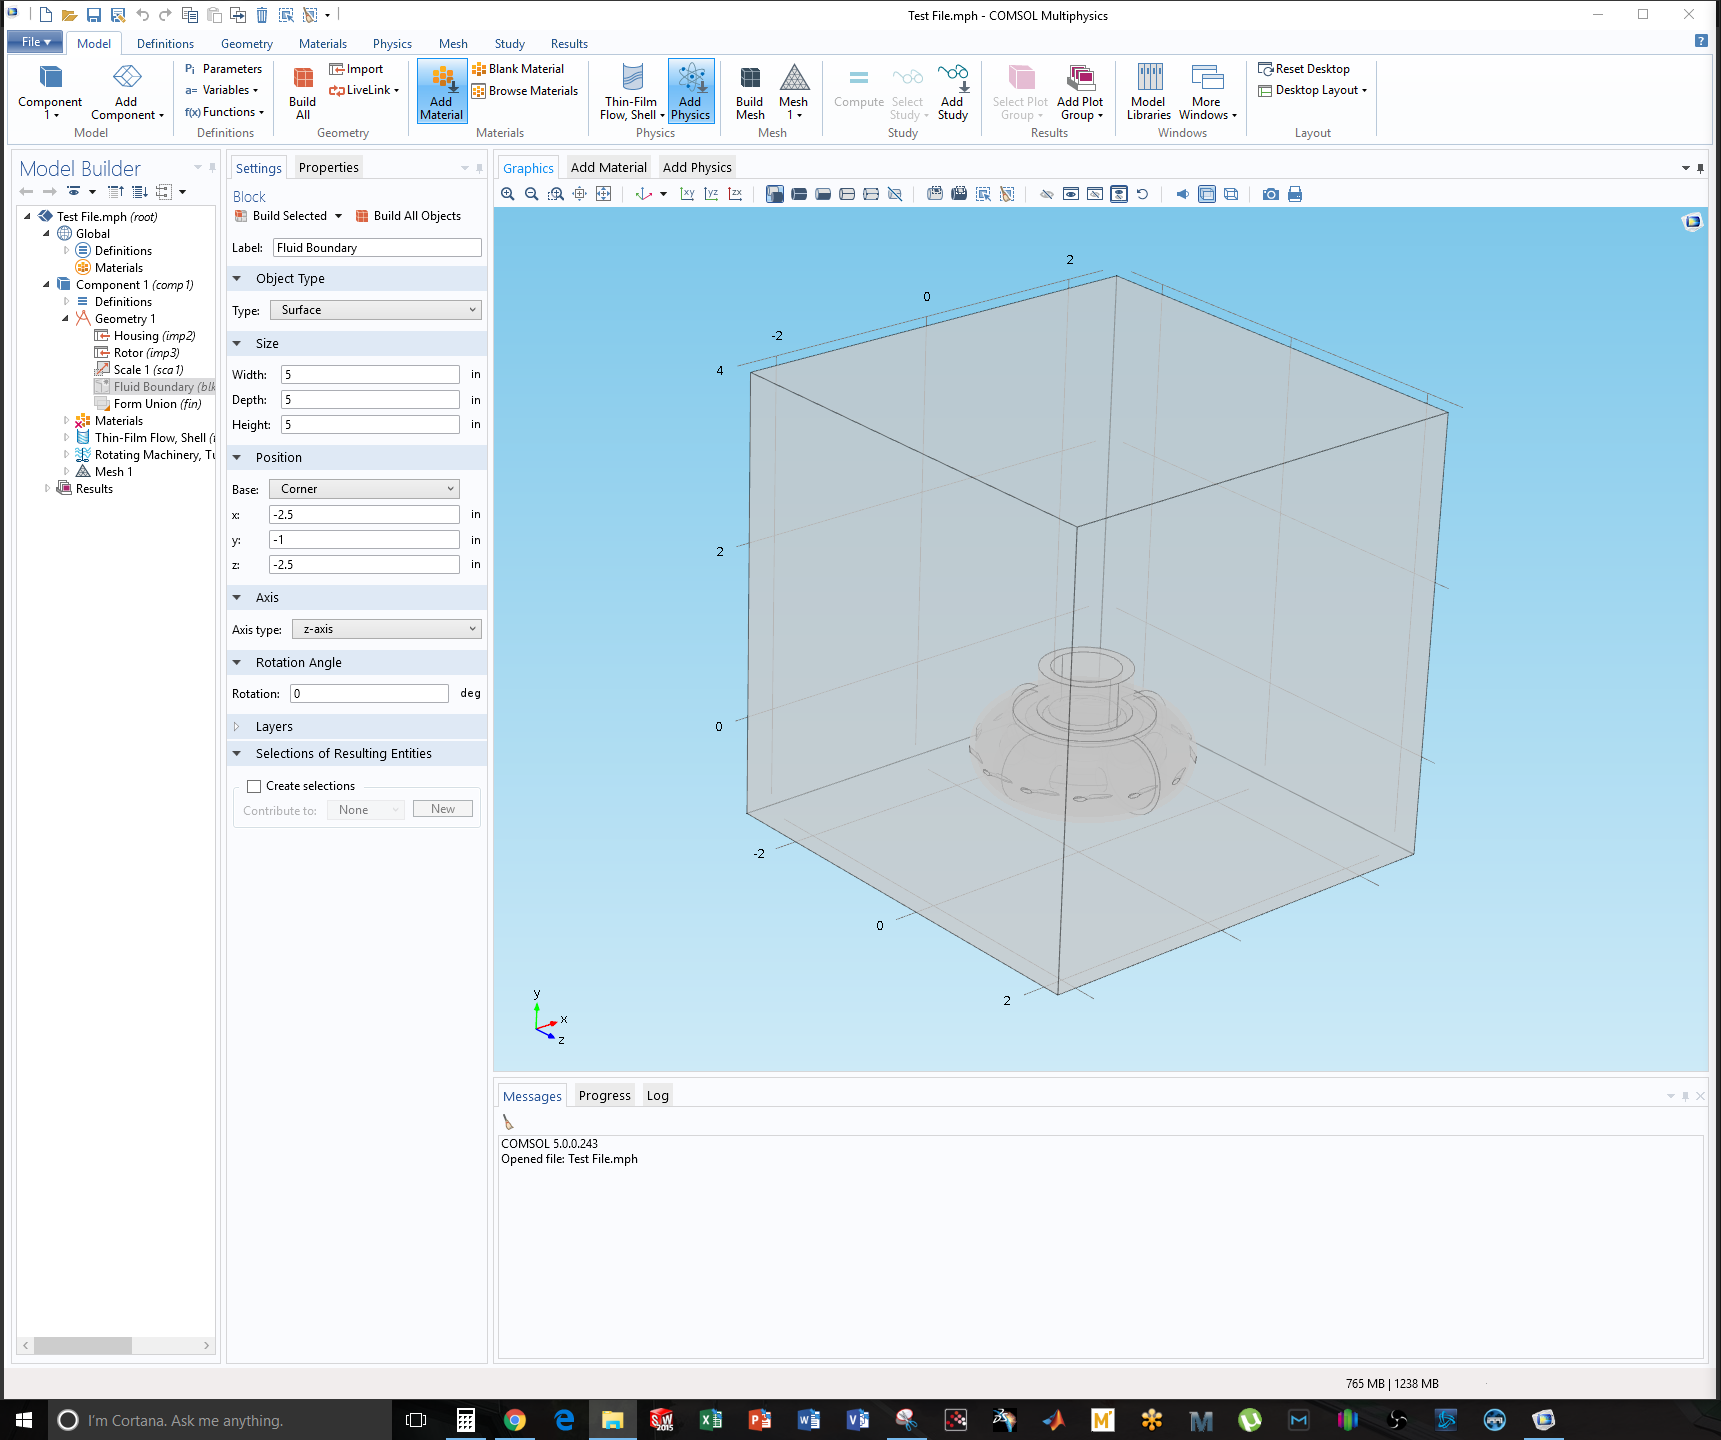
Task: Enable the Create selections checkbox
Action: coord(254,786)
